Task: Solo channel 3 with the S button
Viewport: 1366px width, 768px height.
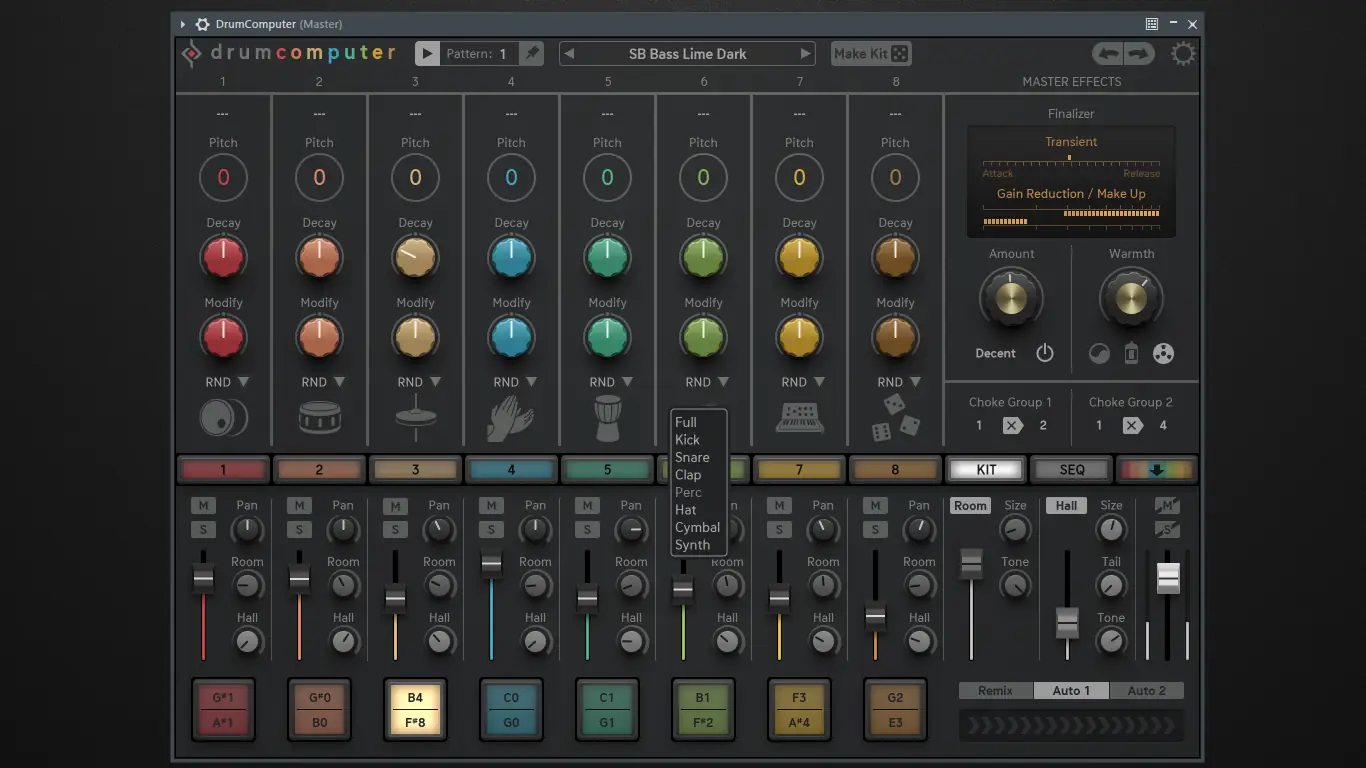Action: [x=395, y=529]
